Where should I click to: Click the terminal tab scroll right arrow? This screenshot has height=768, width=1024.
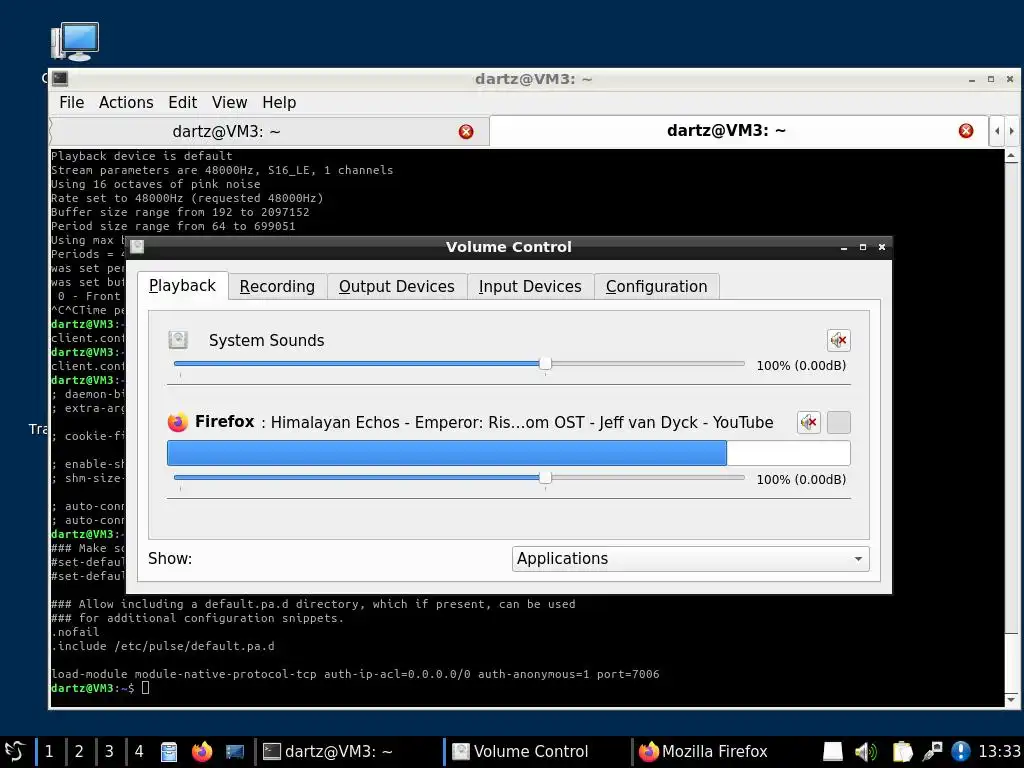pyautogui.click(x=1012, y=131)
